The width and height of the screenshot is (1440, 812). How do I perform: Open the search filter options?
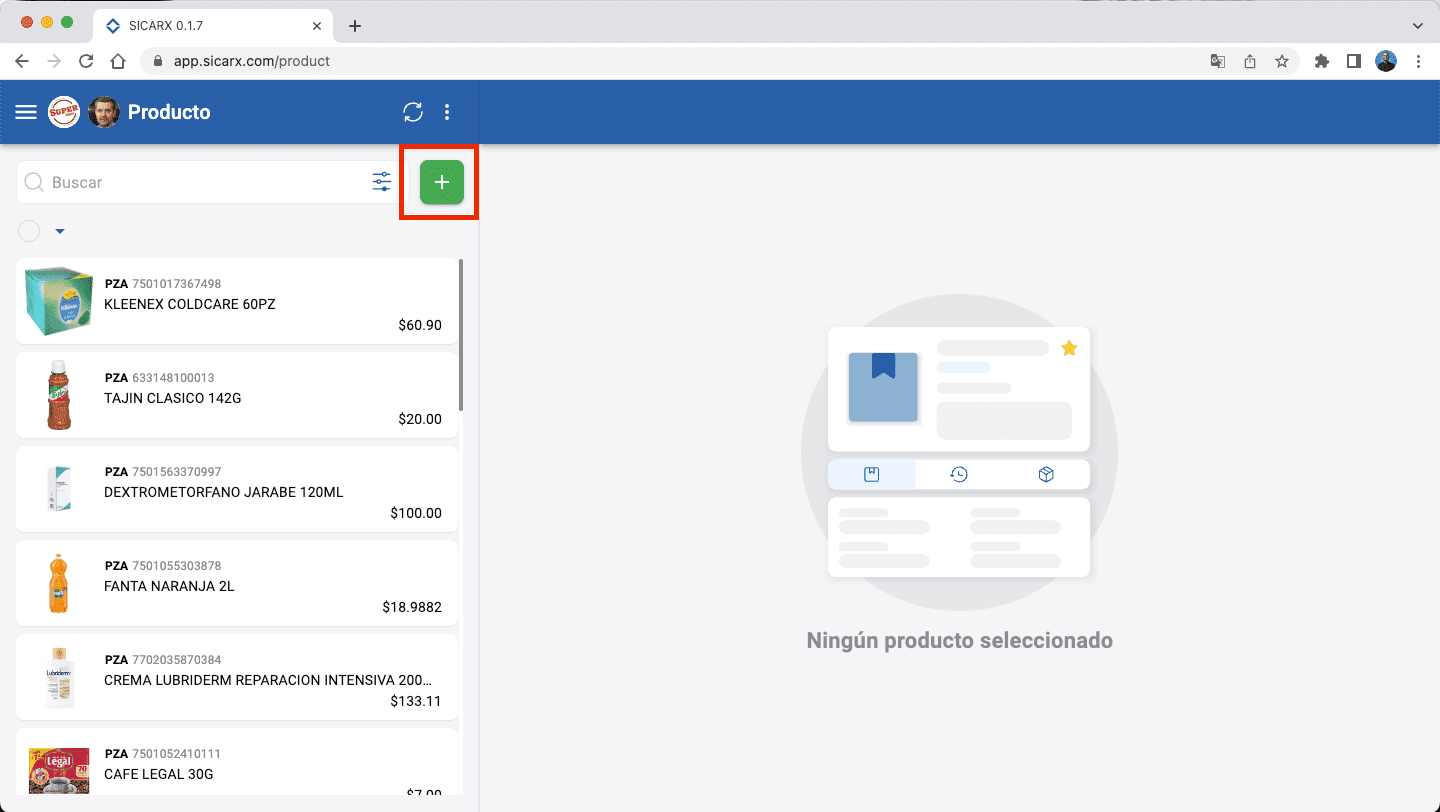tap(381, 182)
